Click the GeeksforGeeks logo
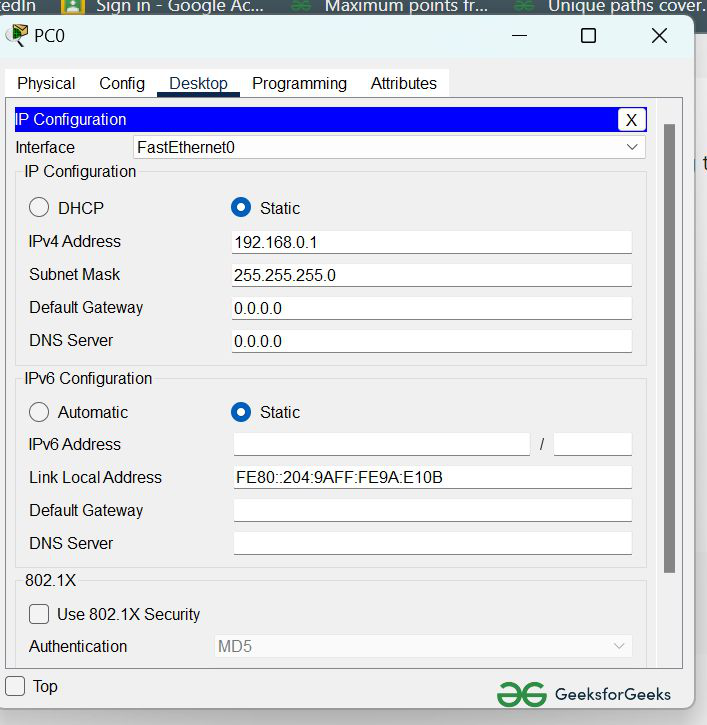The width and height of the screenshot is (707, 725). point(584,694)
